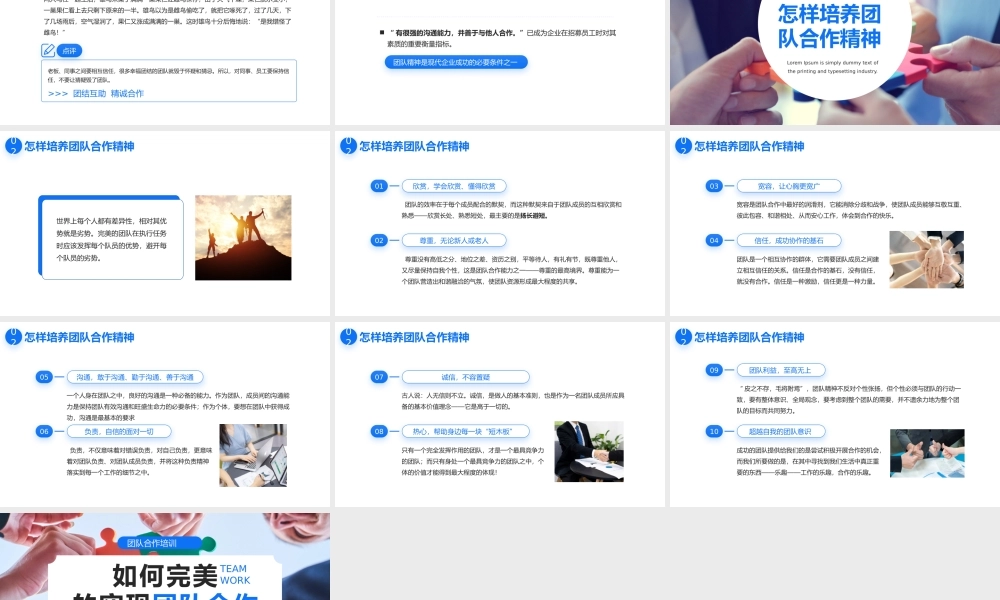This screenshot has height=600, width=1000.
Task: Click the number badge 07
Action: pyautogui.click(x=379, y=377)
